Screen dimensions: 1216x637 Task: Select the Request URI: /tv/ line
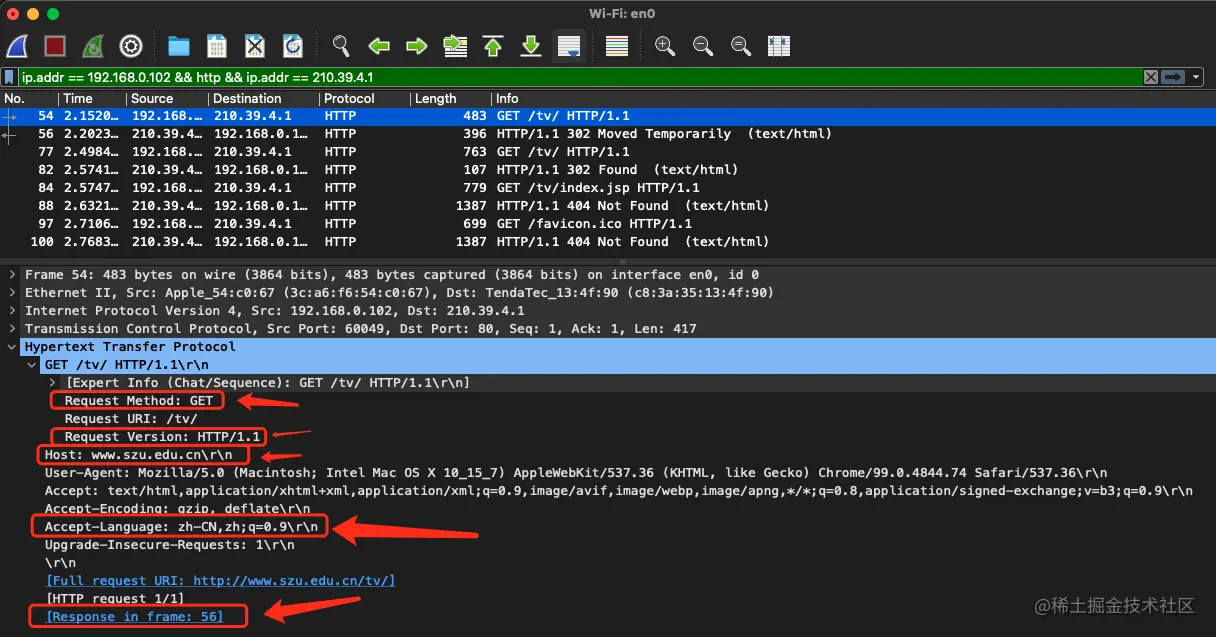coord(131,419)
